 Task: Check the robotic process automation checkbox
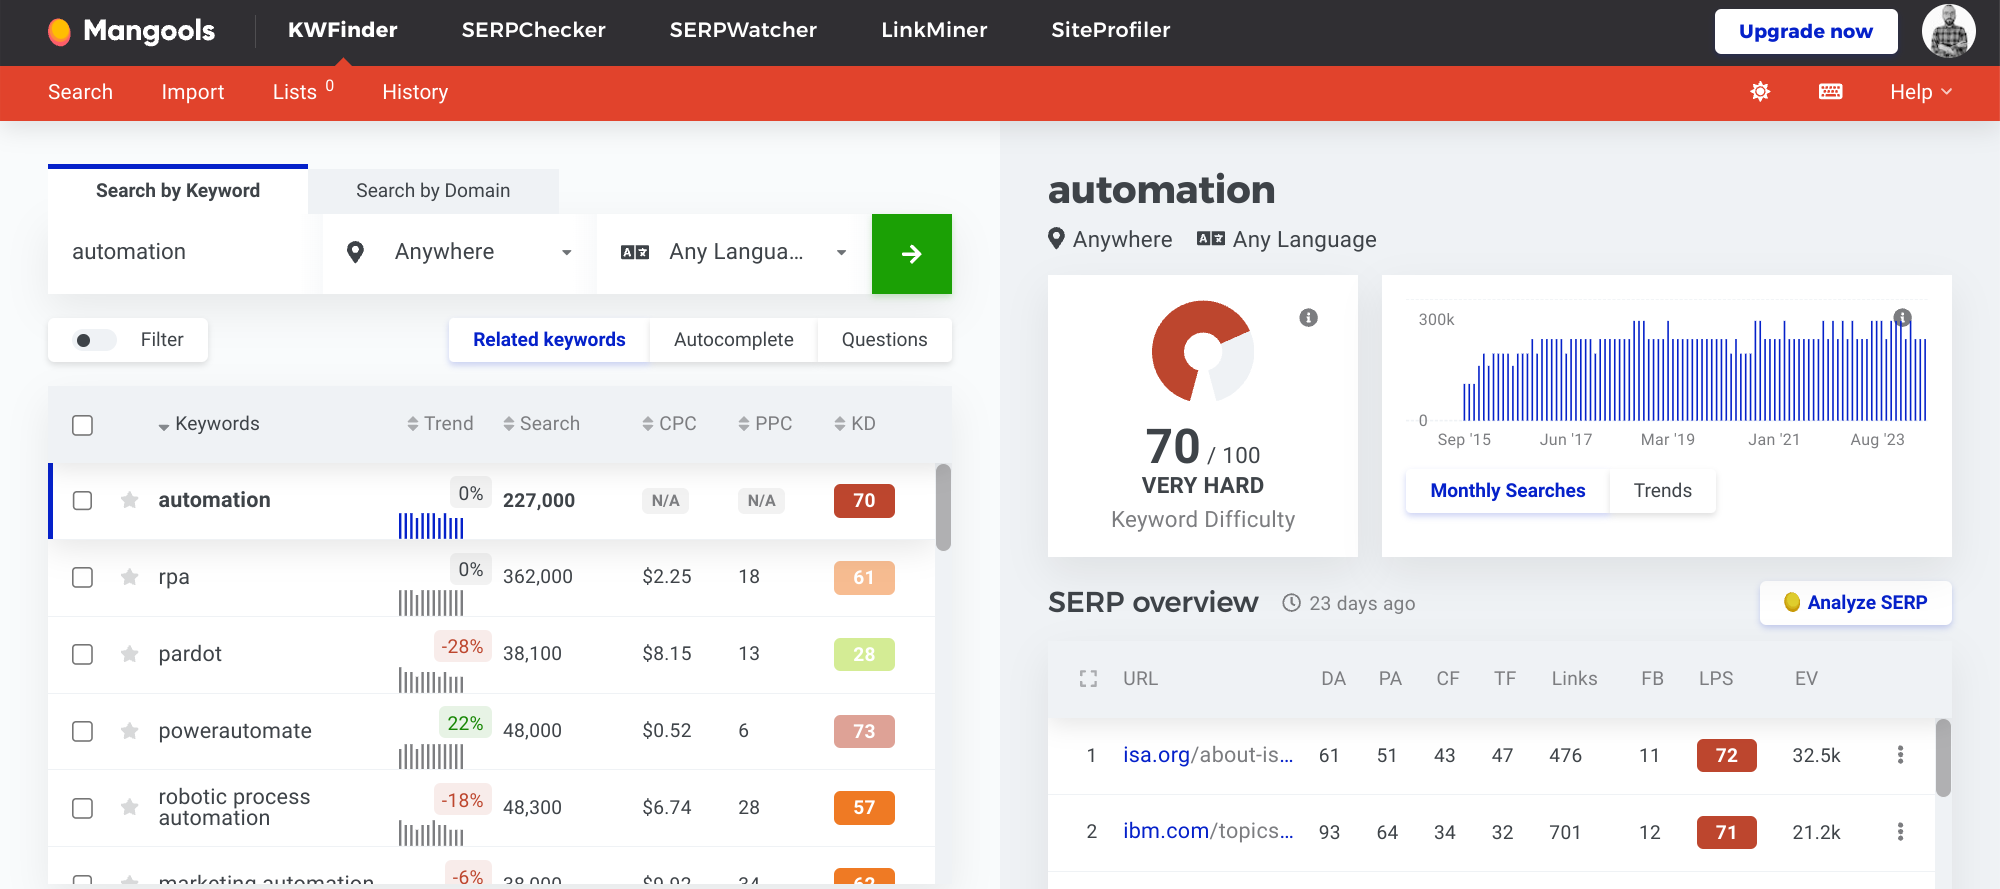[83, 808]
